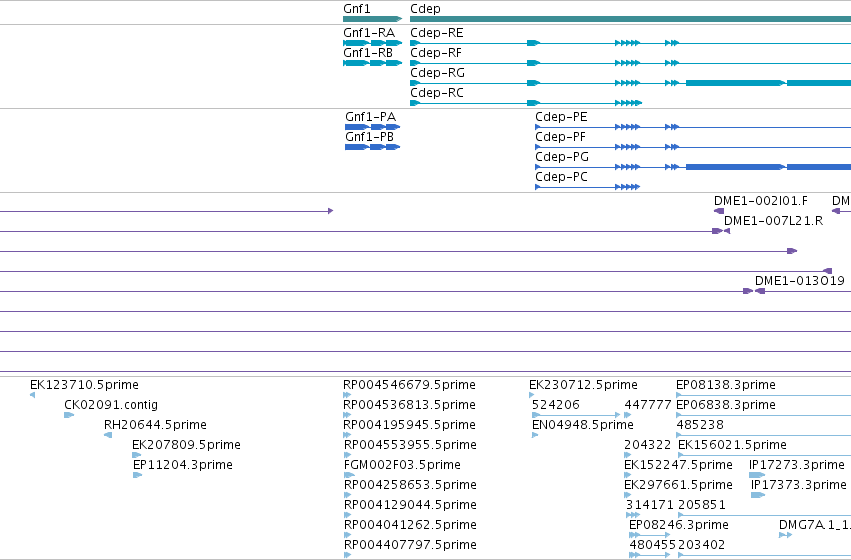Select the Cdep-PC protein label
This screenshot has width=851, height=560.
(561, 177)
